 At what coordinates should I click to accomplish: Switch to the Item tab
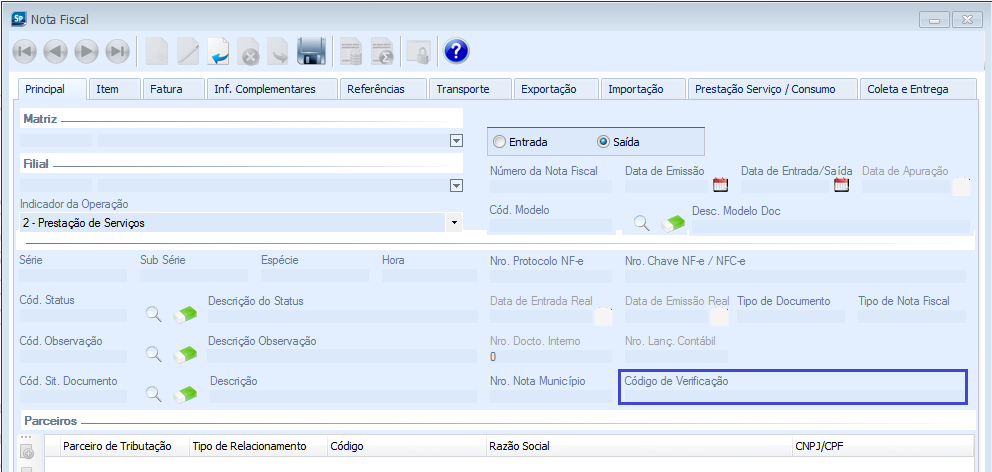pyautogui.click(x=107, y=89)
